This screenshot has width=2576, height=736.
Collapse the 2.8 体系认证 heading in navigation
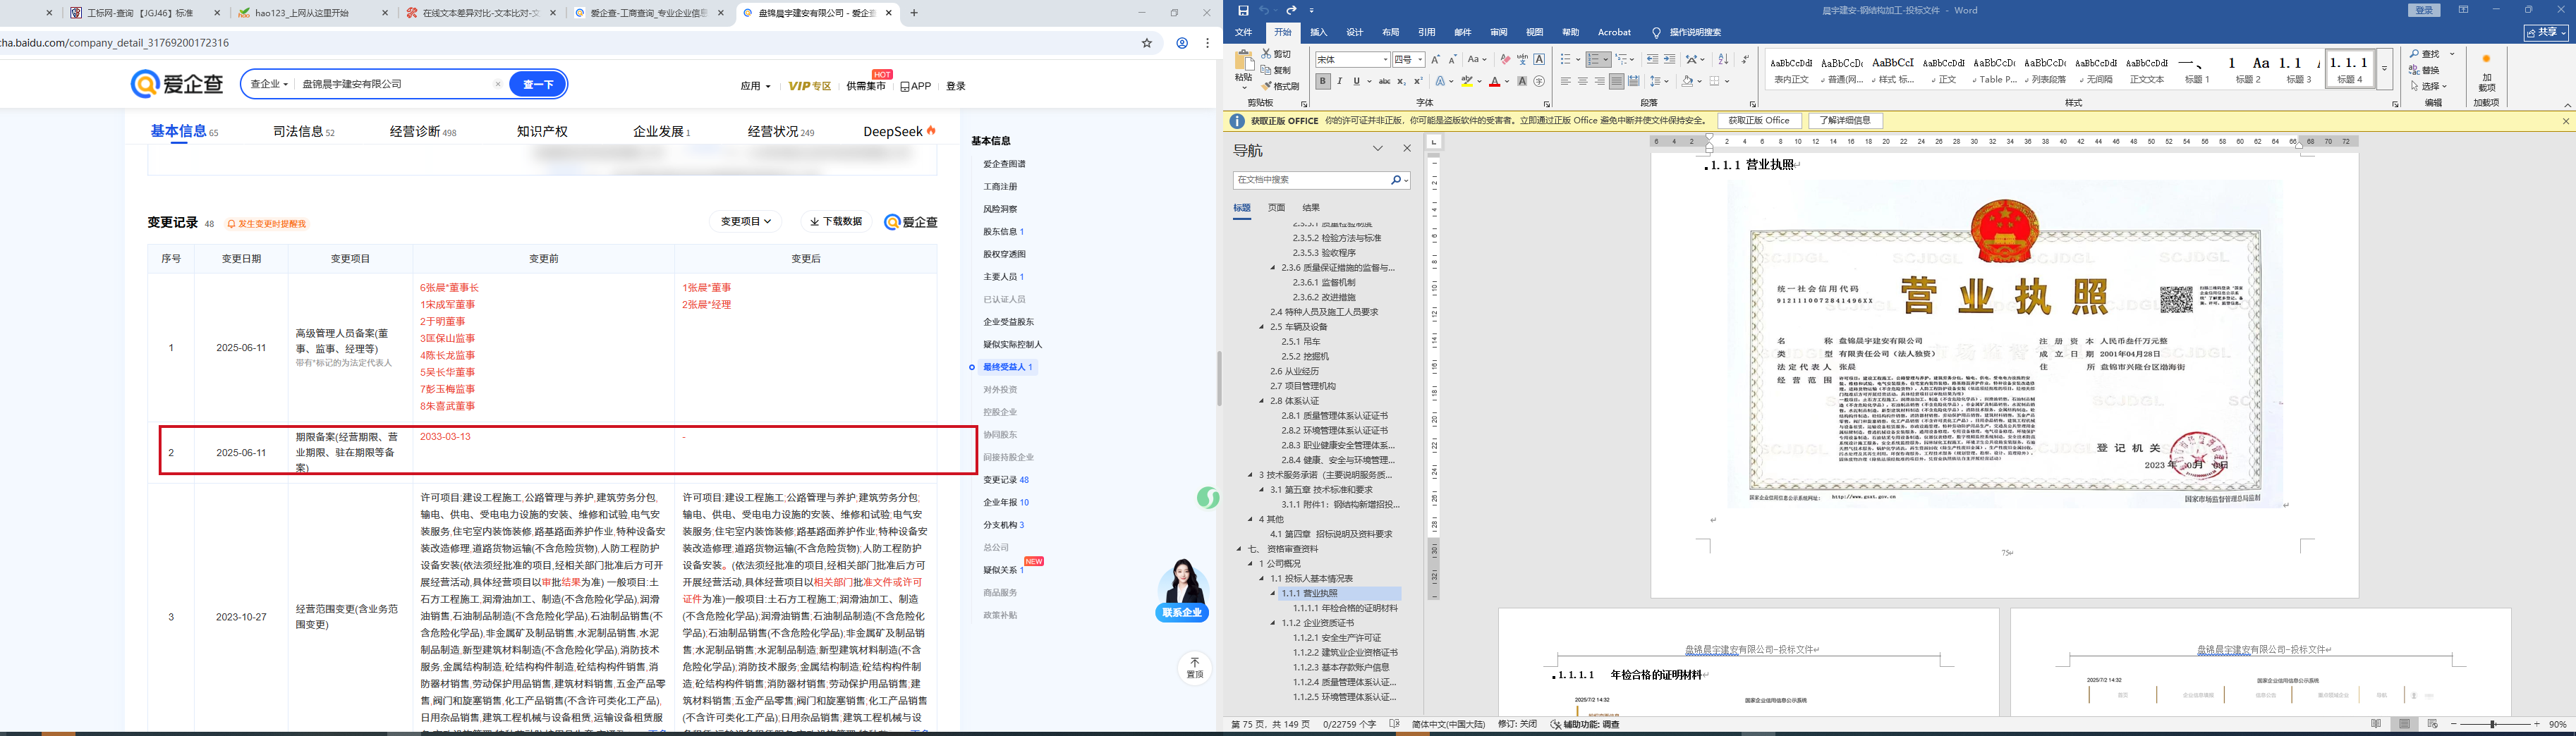1263,401
